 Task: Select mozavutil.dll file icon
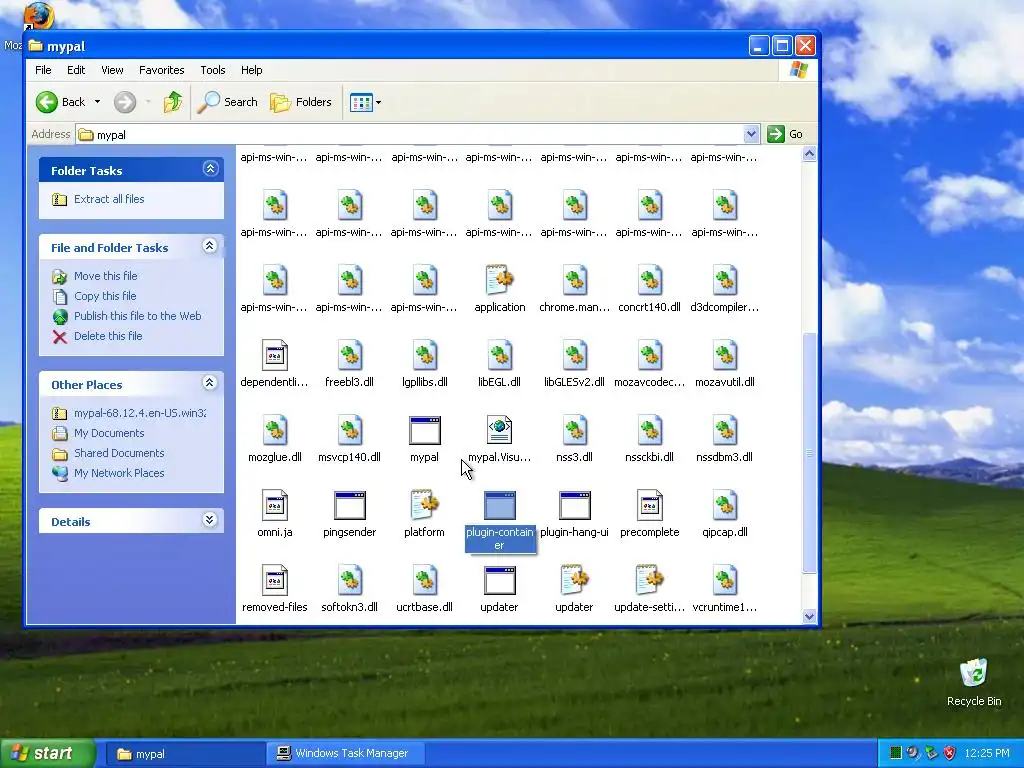click(x=725, y=355)
